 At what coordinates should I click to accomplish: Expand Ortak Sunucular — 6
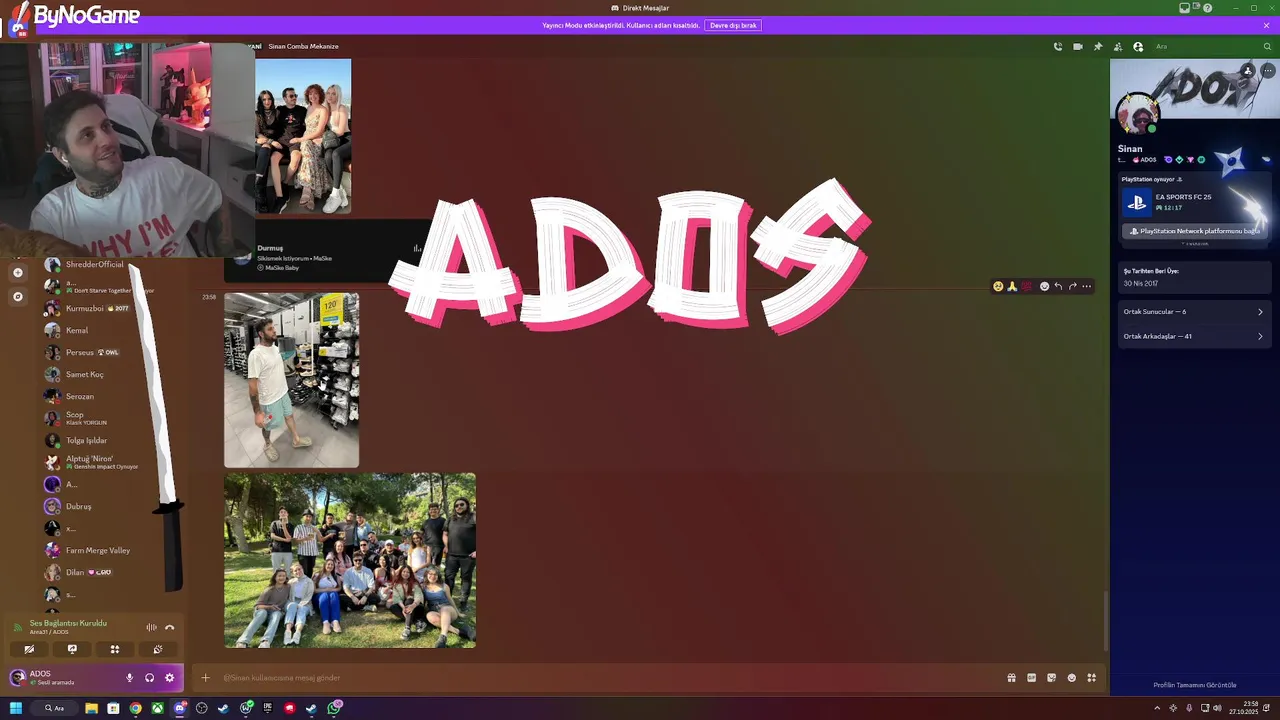(1193, 311)
